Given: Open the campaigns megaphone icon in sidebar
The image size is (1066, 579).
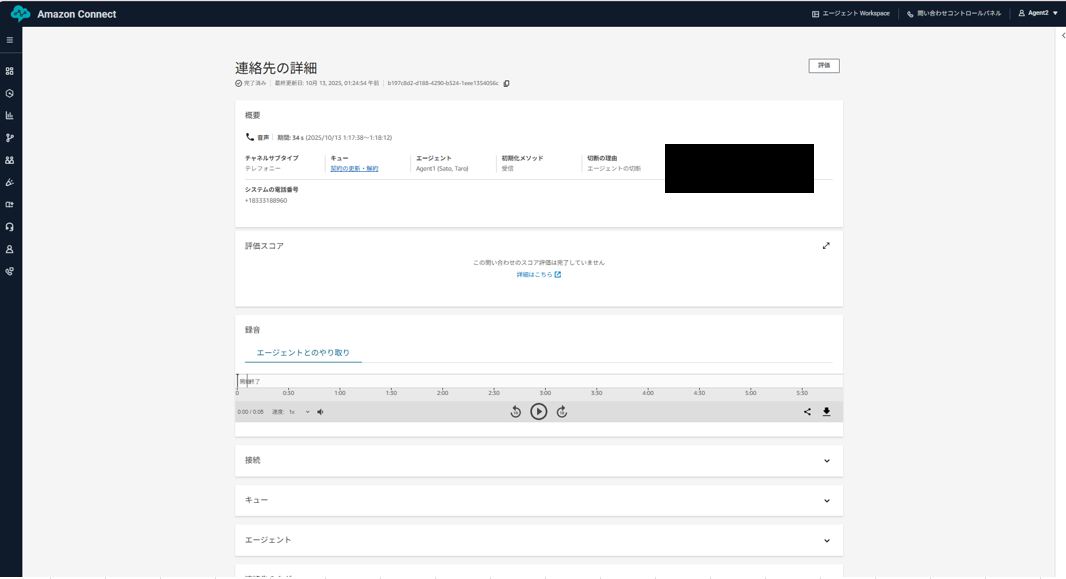Looking at the screenshot, I should [x=10, y=182].
